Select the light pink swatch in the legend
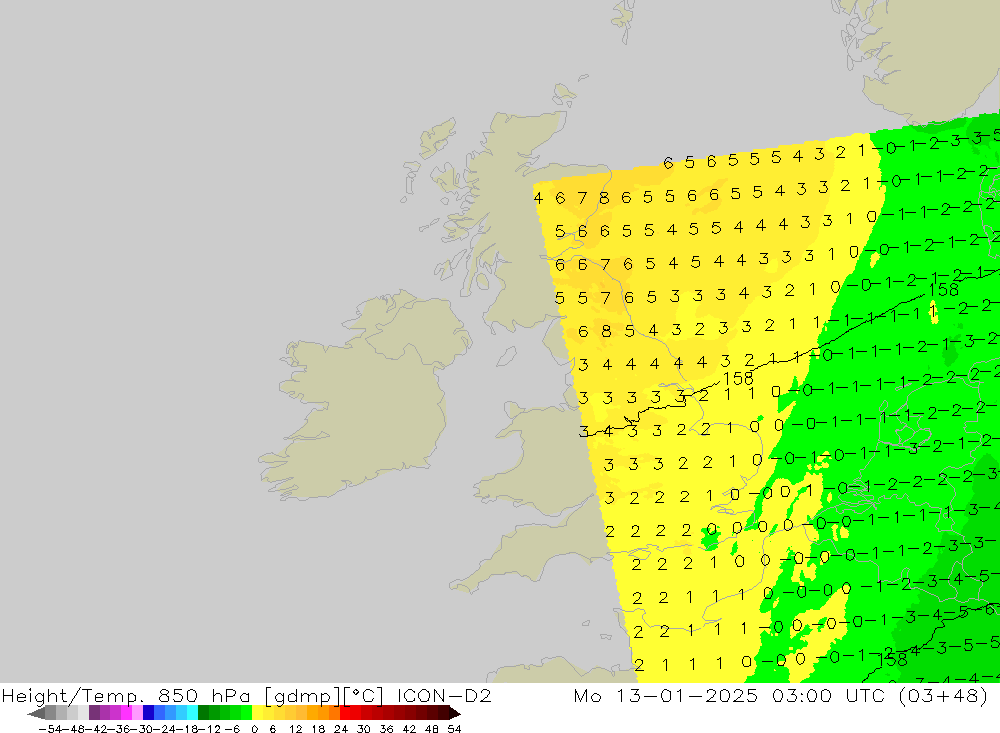1000x733 pixels. click(137, 713)
